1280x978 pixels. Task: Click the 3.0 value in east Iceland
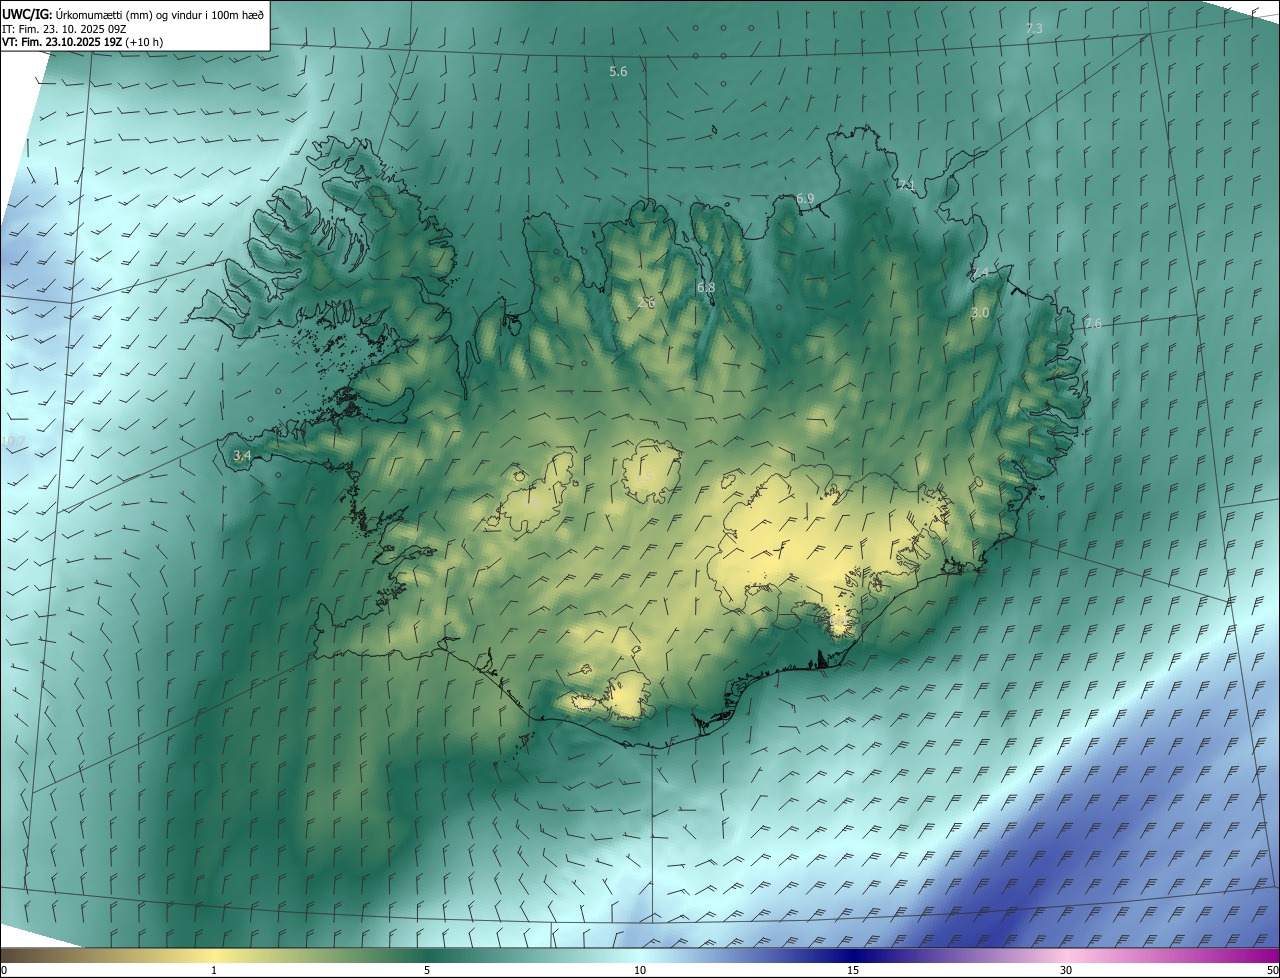(x=980, y=313)
